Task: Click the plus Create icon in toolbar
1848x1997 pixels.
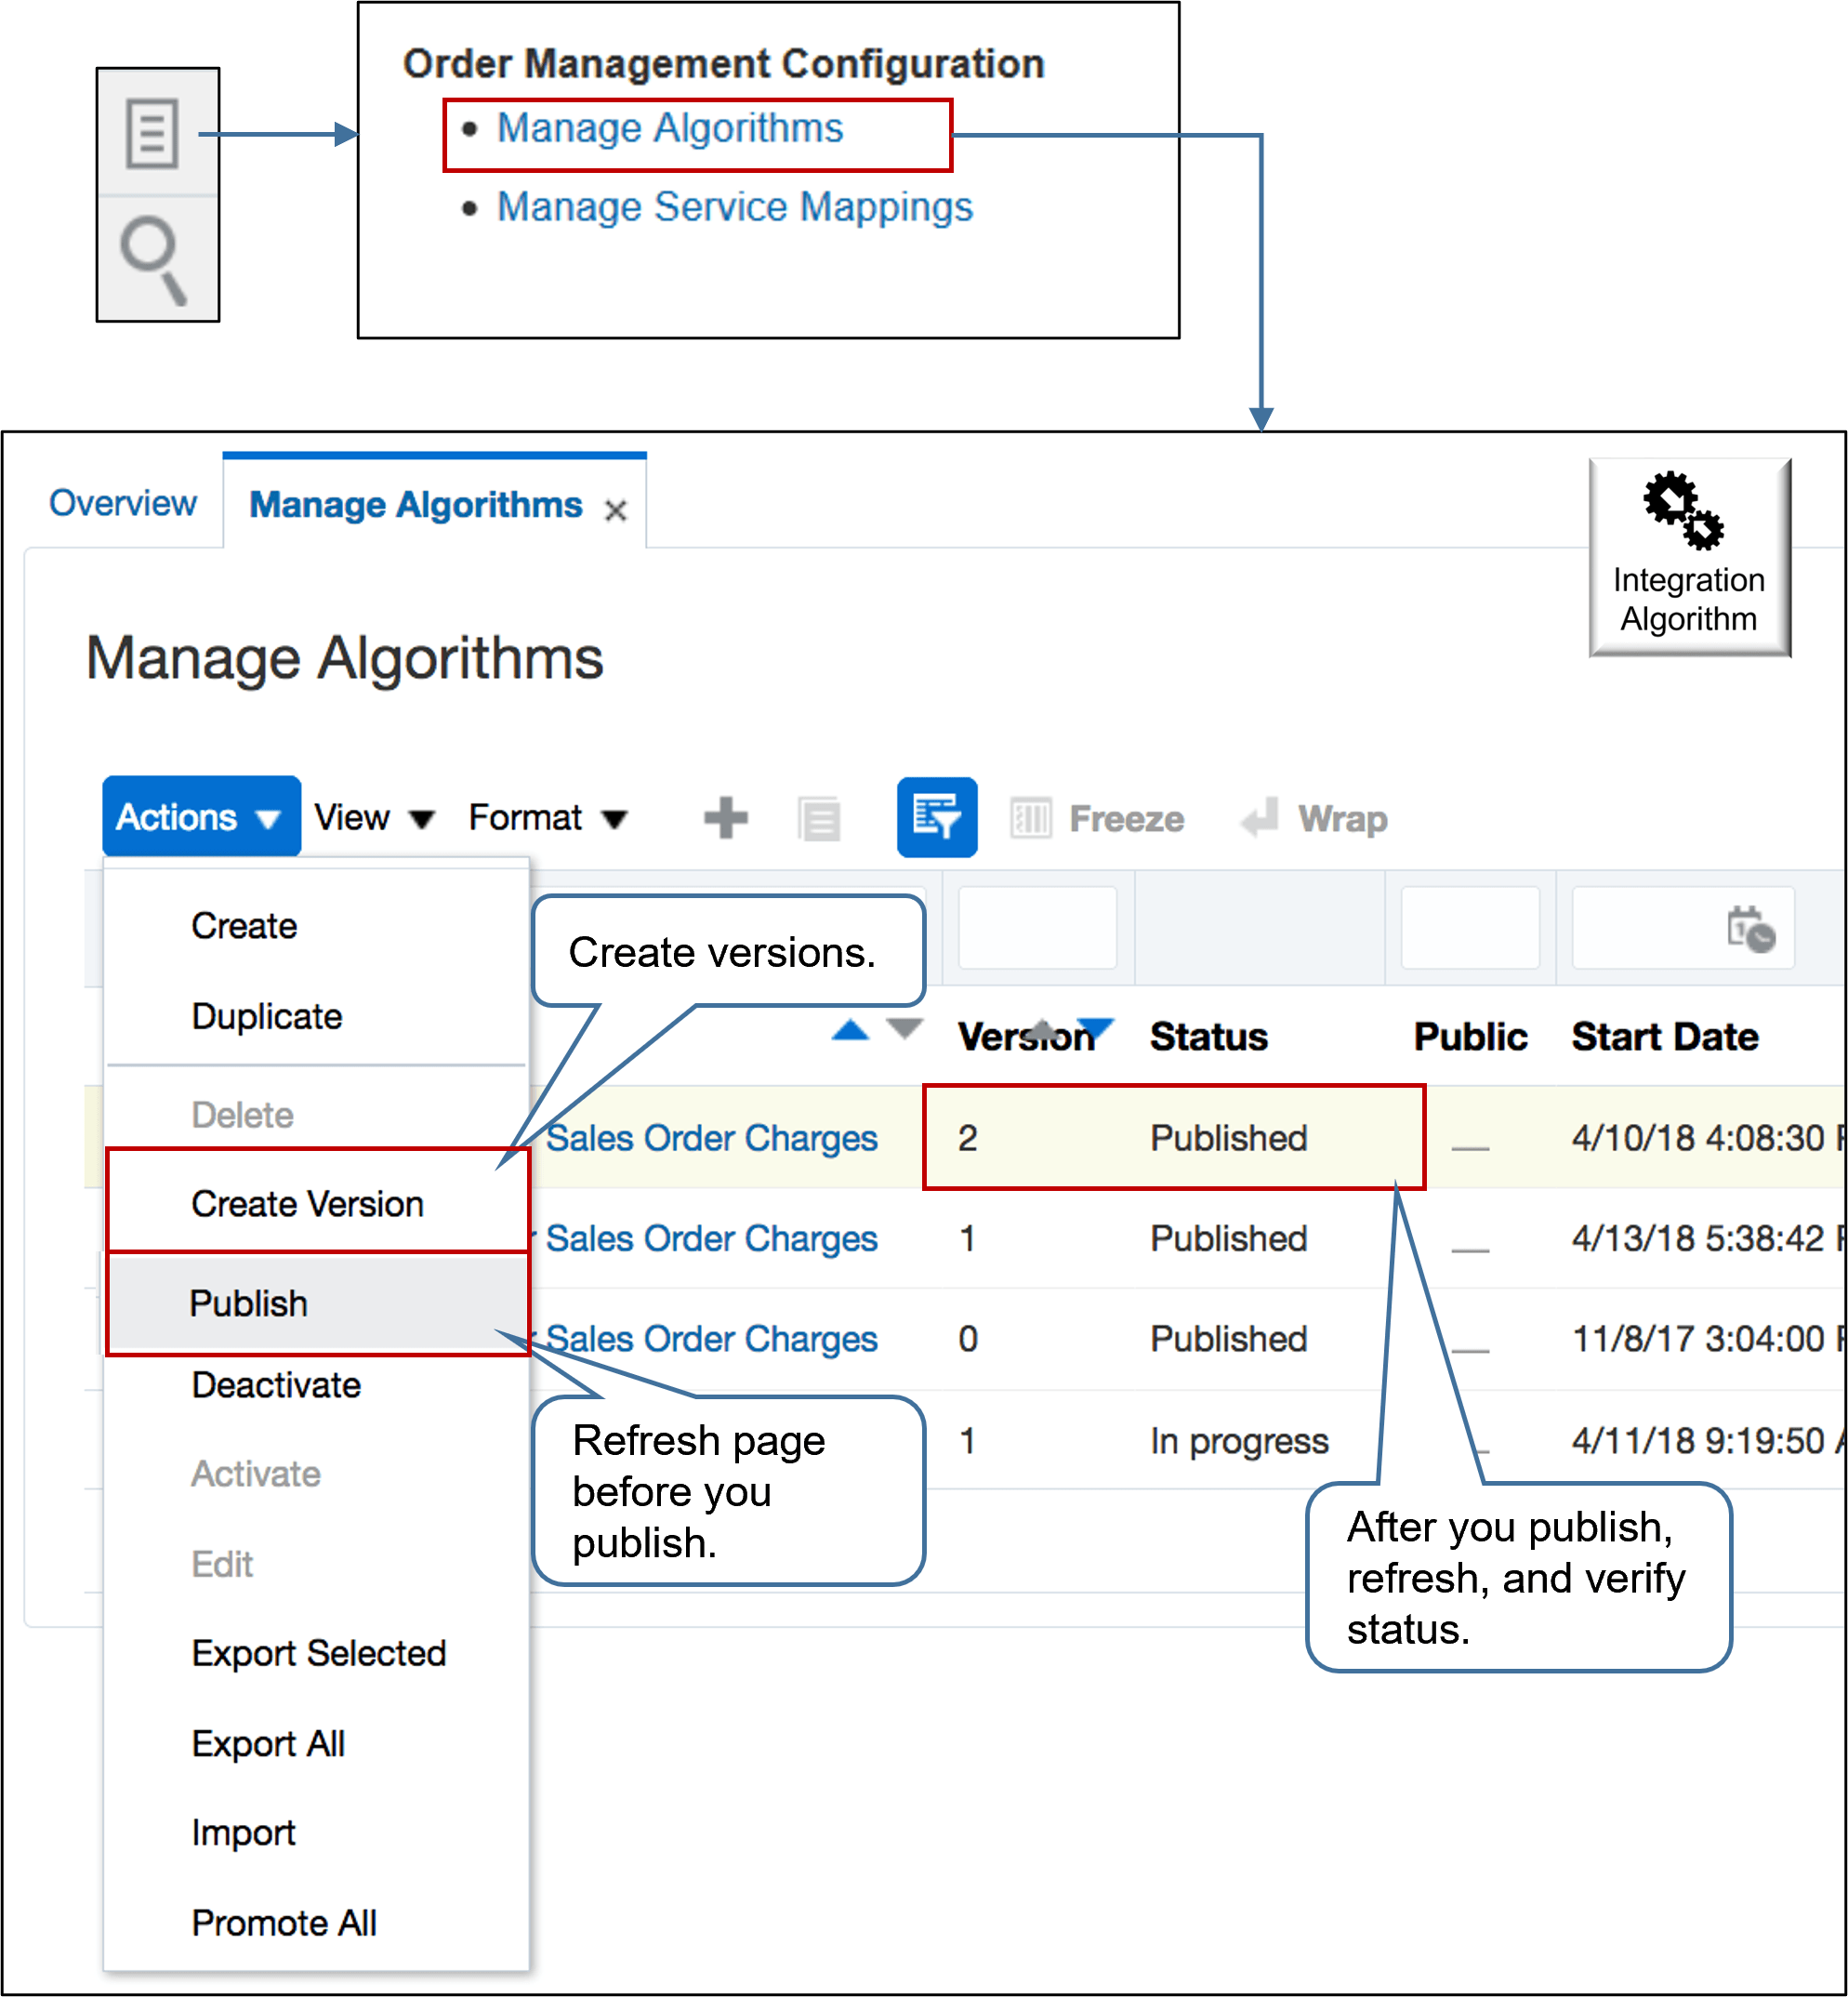Action: point(725,817)
